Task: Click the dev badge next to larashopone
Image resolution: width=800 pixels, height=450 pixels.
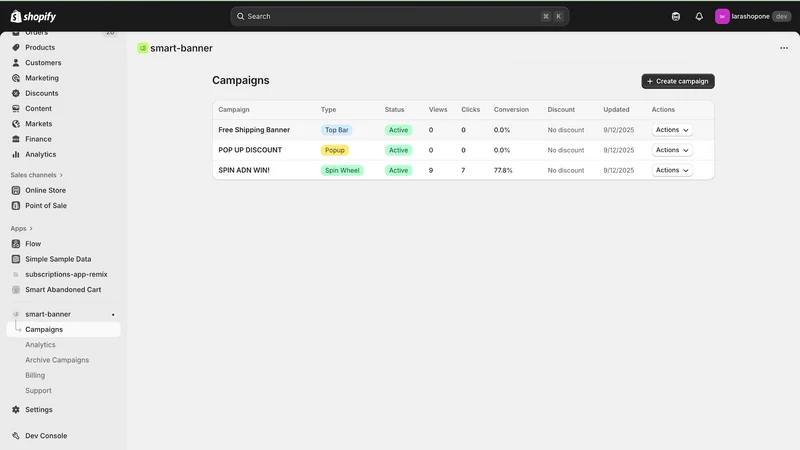Action: click(x=781, y=16)
